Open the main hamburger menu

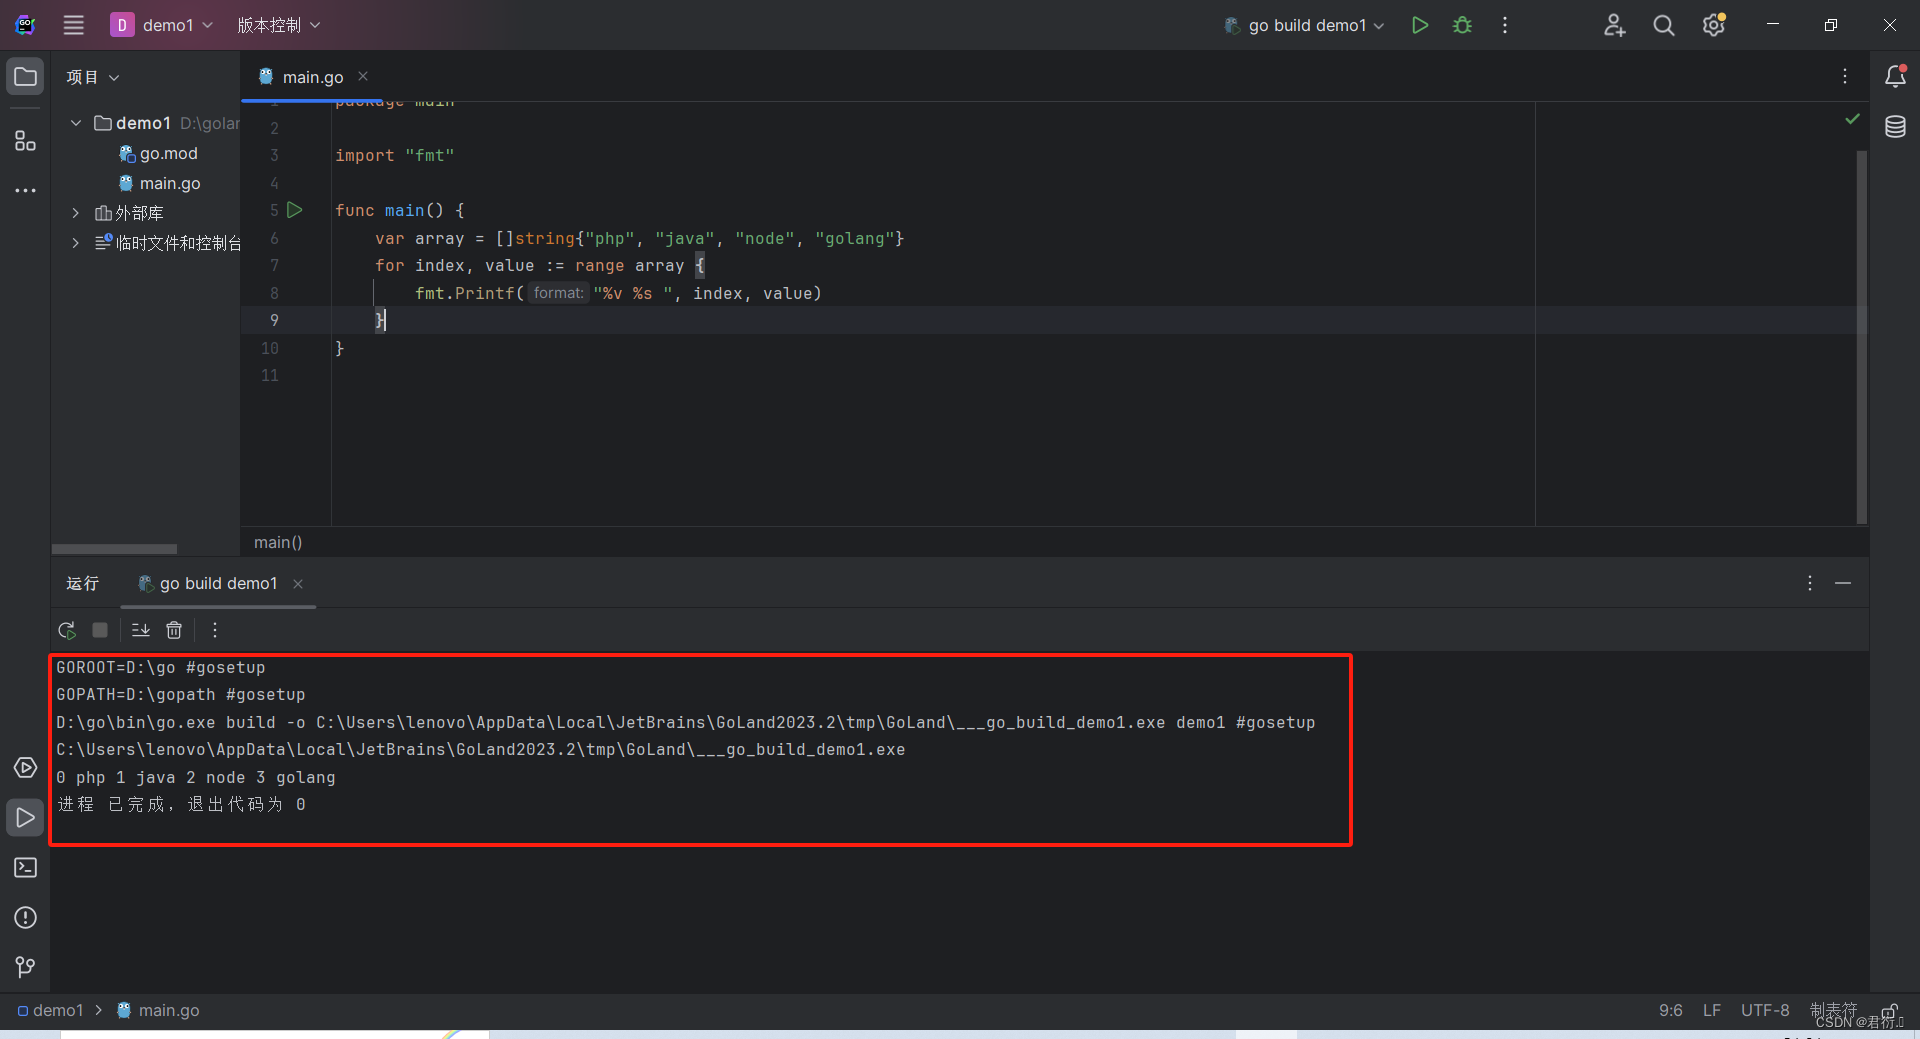point(74,25)
